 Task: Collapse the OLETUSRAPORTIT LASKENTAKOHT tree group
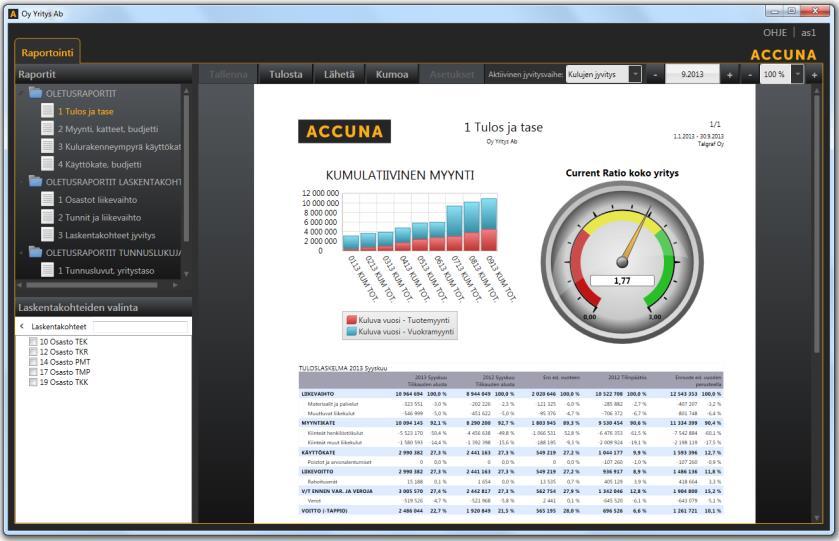21,181
